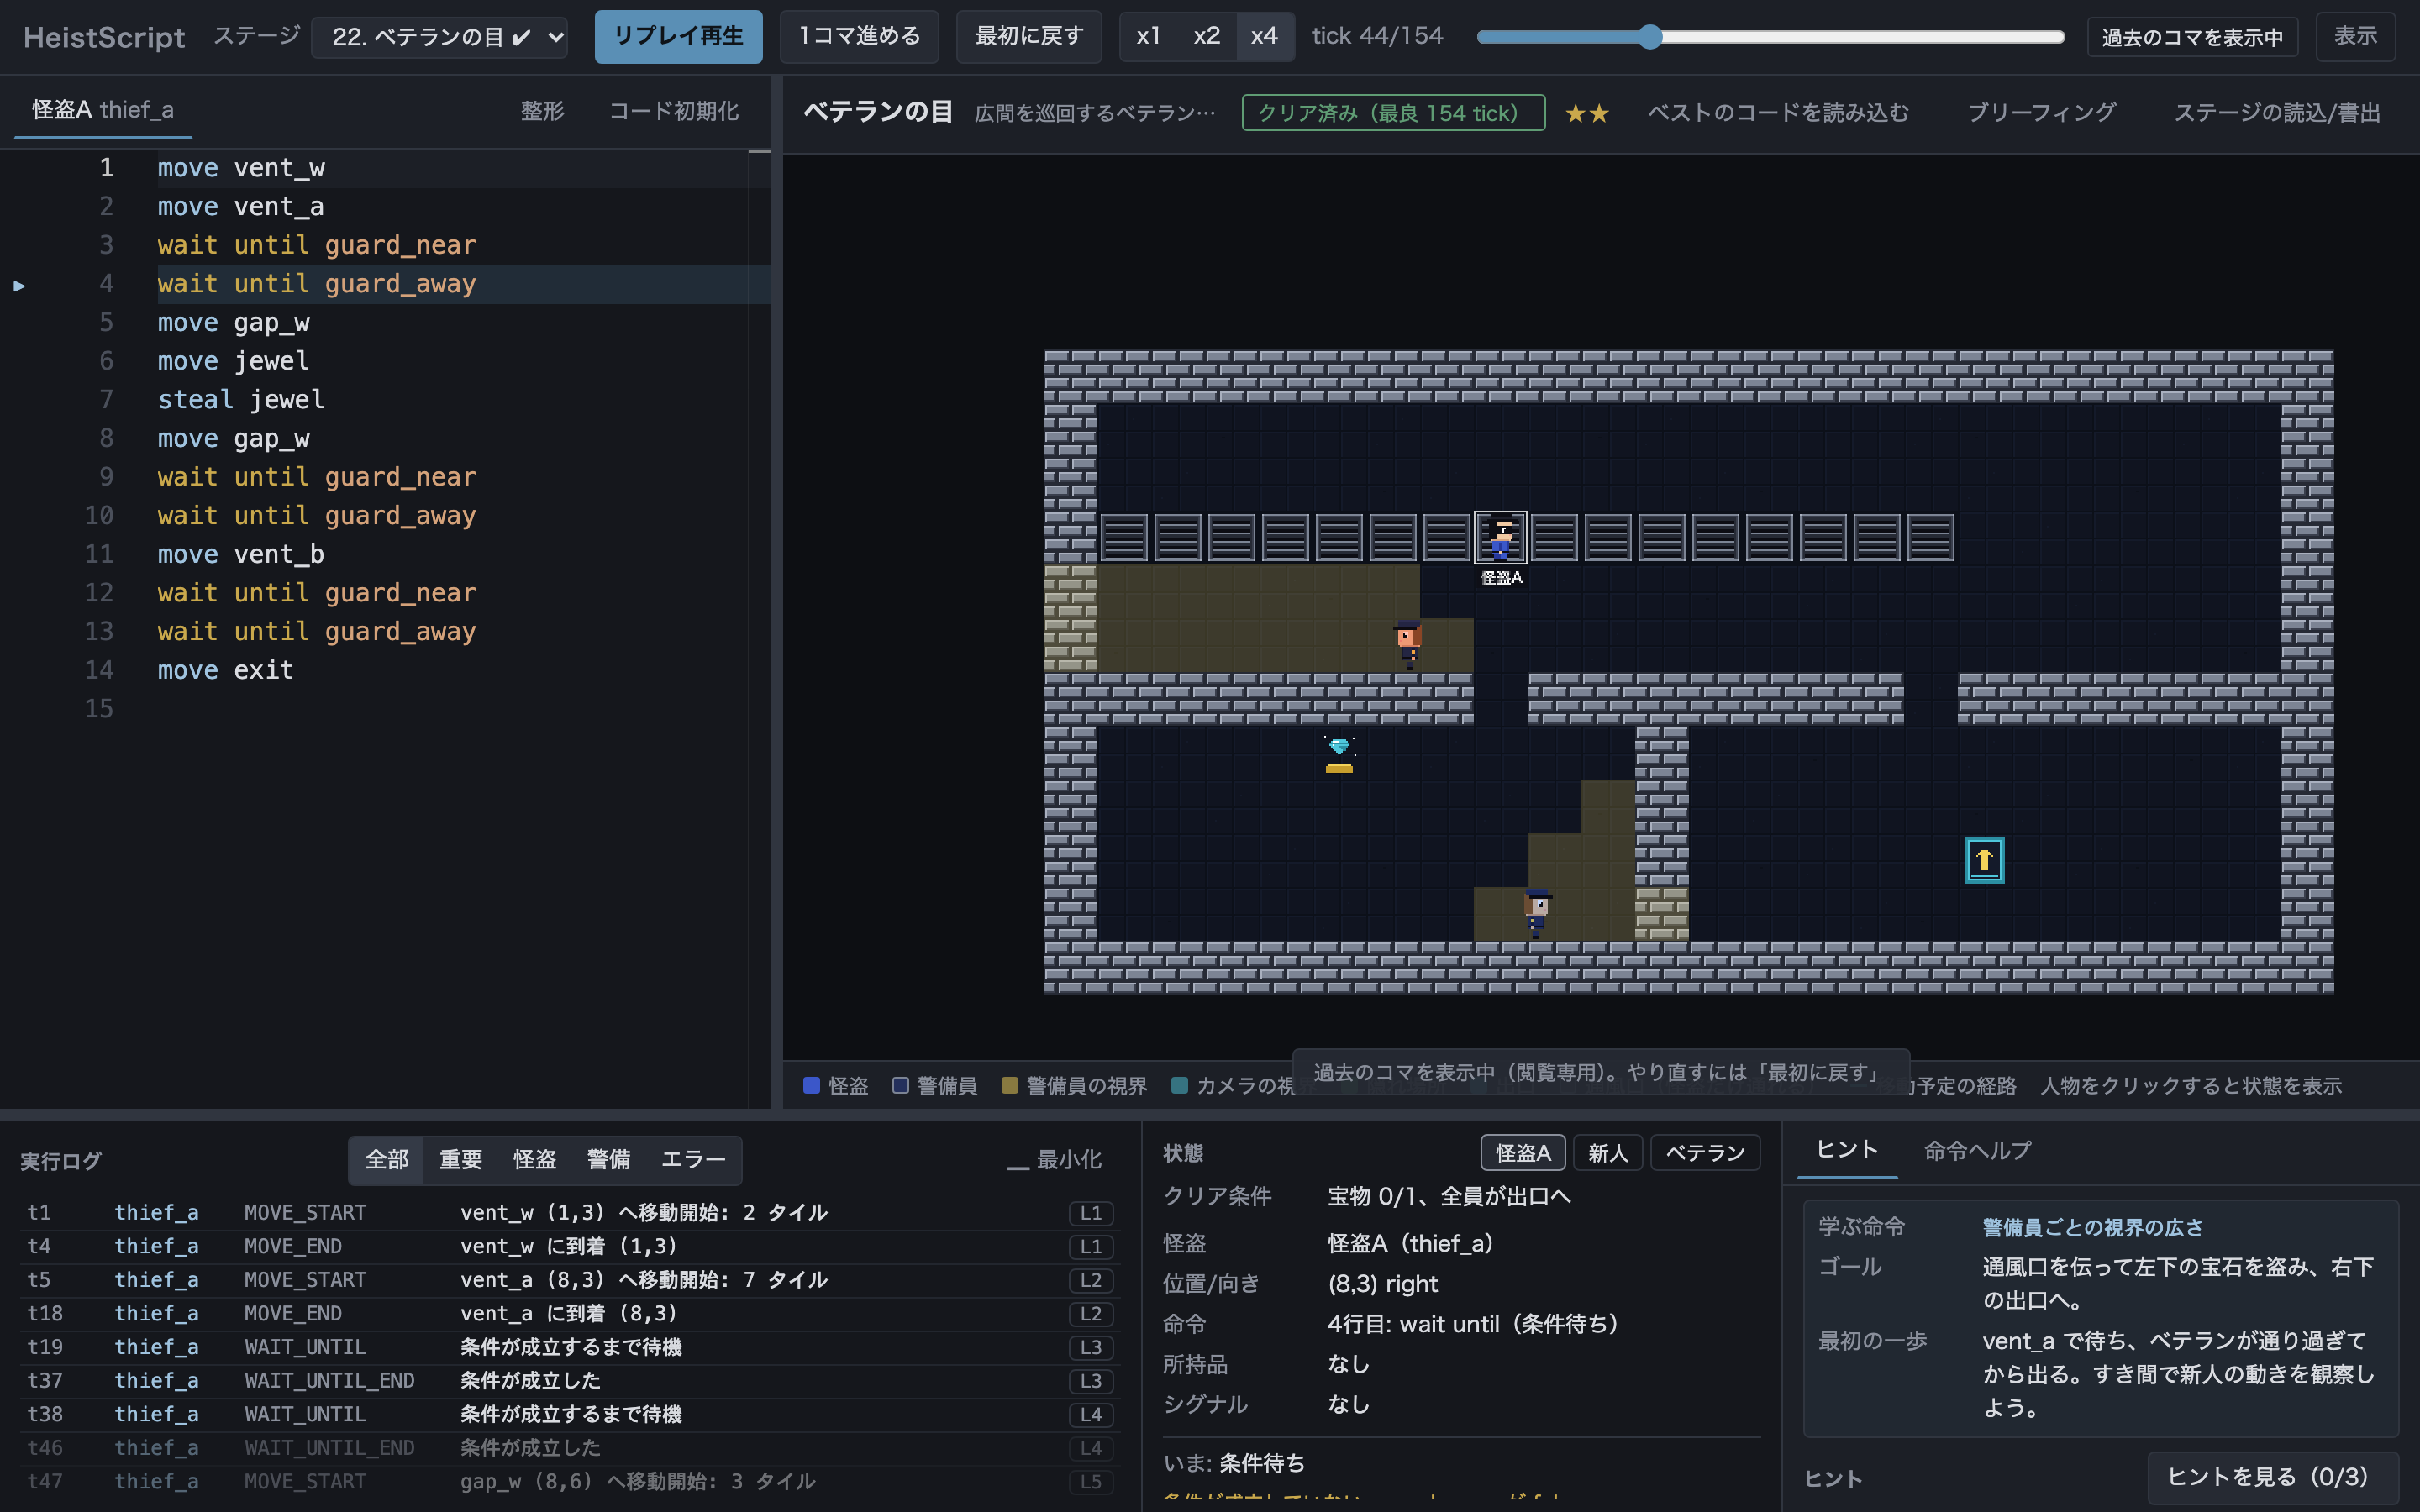This screenshot has height=1512, width=2420.
Task: Click the current-line arrow marker beside line 4
Action: [19, 286]
